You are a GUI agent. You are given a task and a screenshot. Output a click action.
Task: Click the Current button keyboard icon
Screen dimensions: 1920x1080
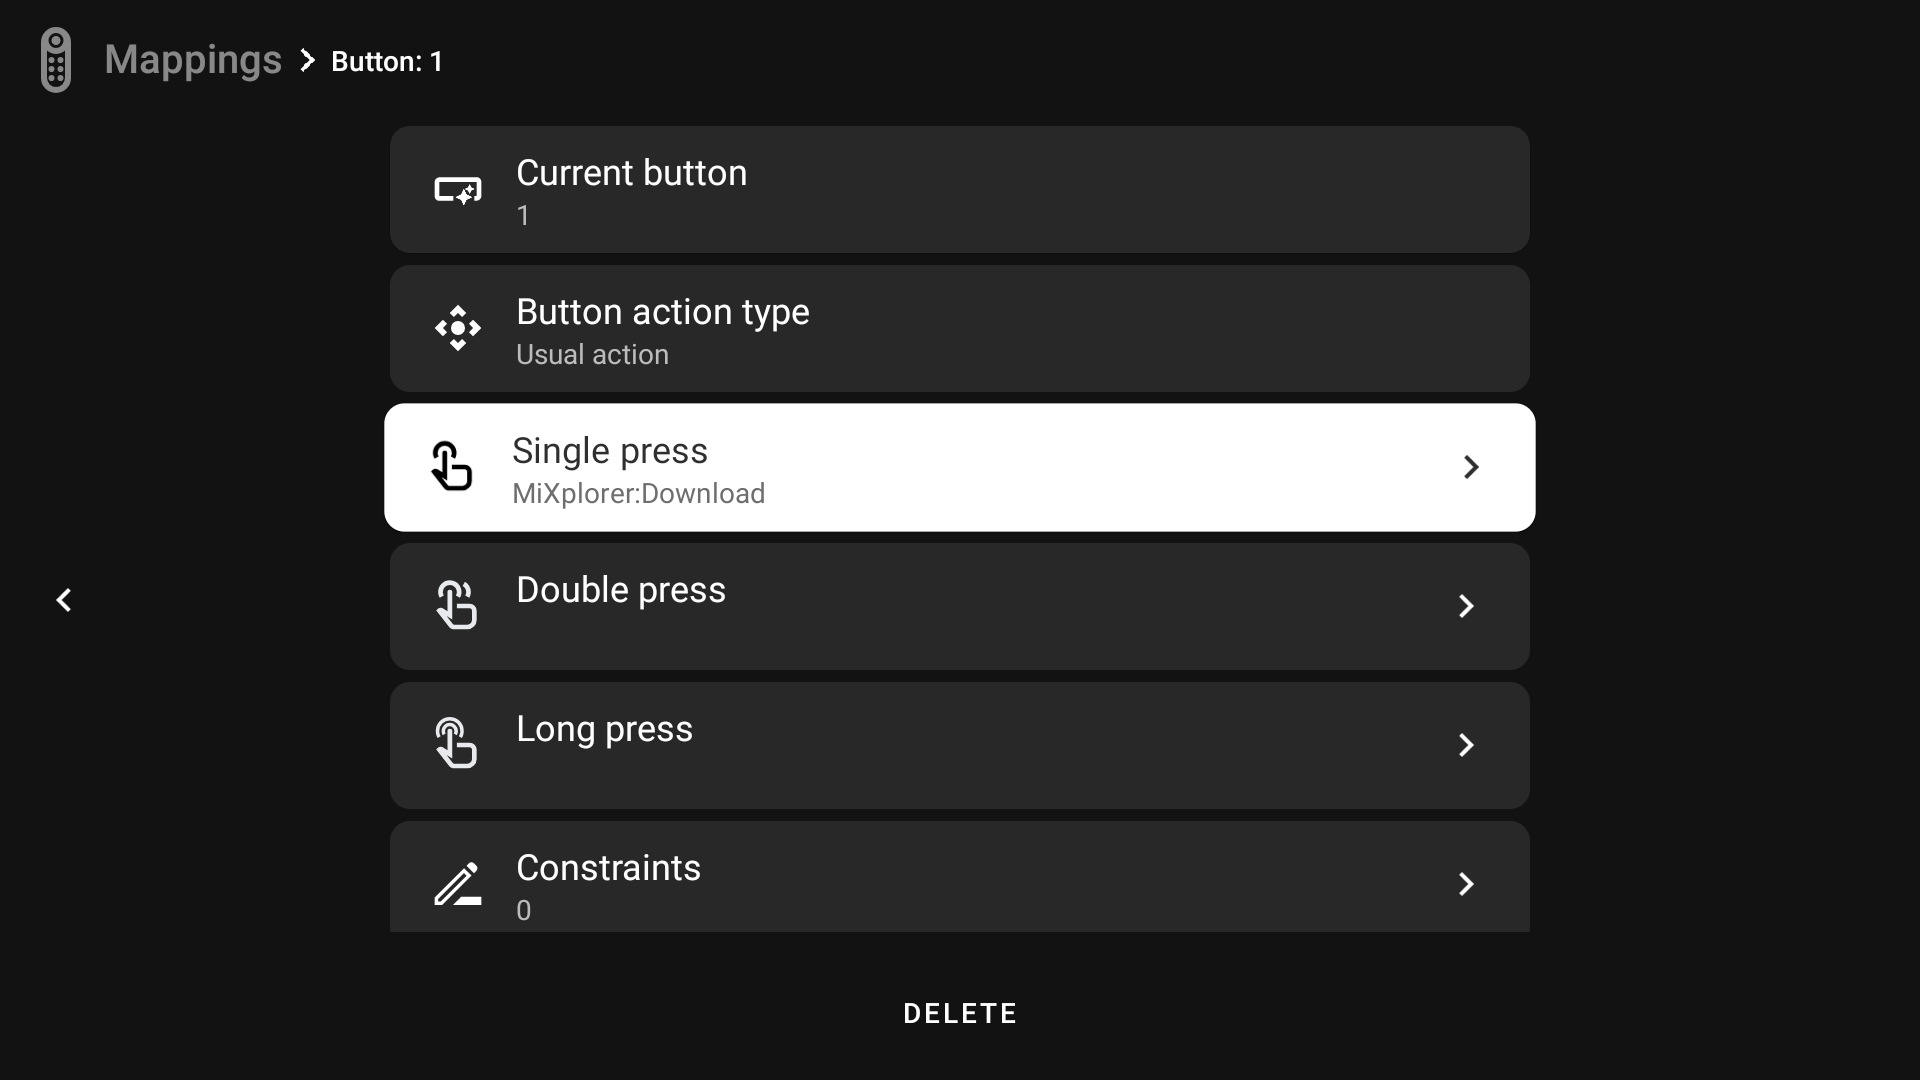458,190
